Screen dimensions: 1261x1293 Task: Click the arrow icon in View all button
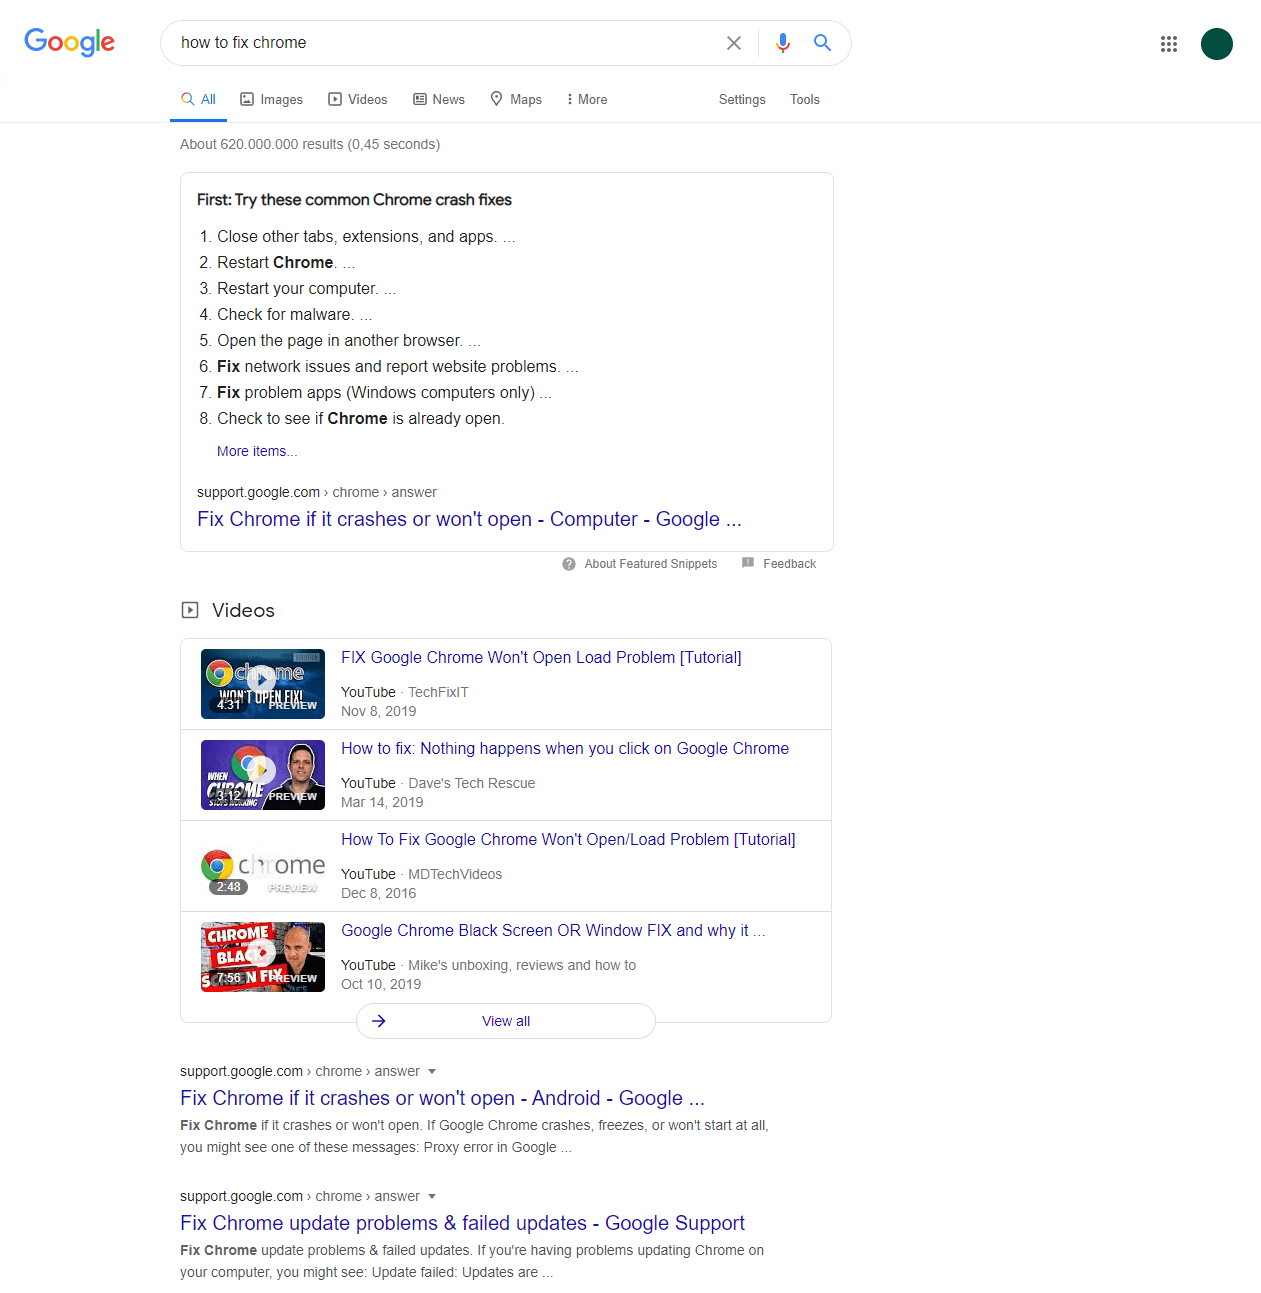click(379, 1021)
